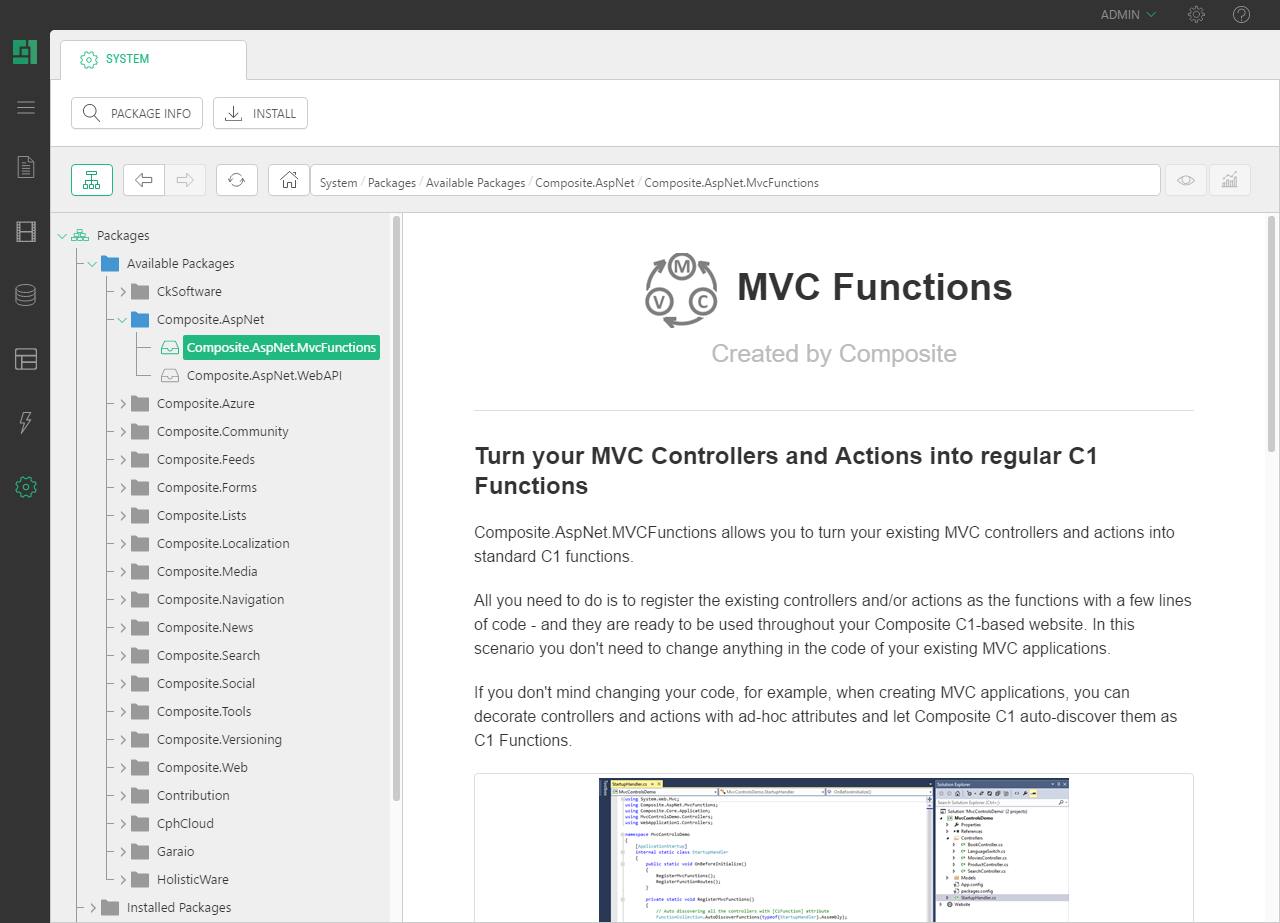Expand the Composite.Feeds folder
This screenshot has width=1280, height=923.
pos(123,460)
